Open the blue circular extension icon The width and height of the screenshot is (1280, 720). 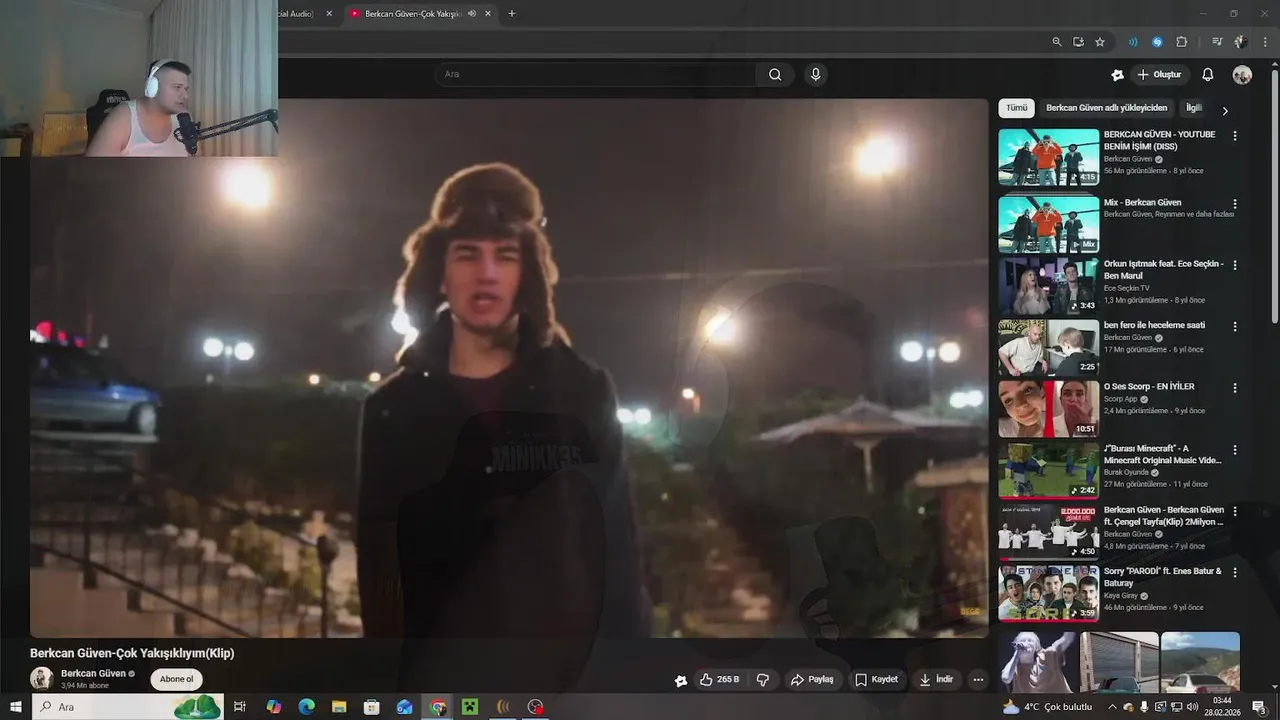pyautogui.click(x=1157, y=42)
